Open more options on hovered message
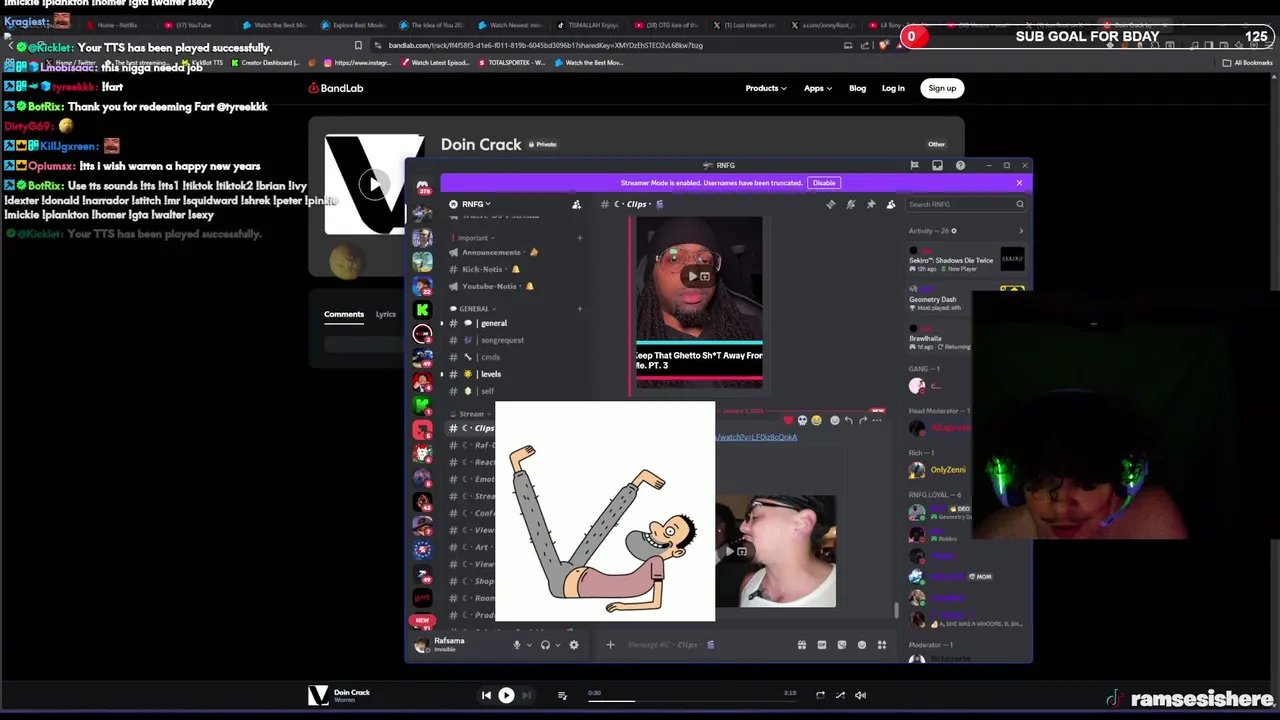1280x720 pixels. pyautogui.click(x=877, y=420)
